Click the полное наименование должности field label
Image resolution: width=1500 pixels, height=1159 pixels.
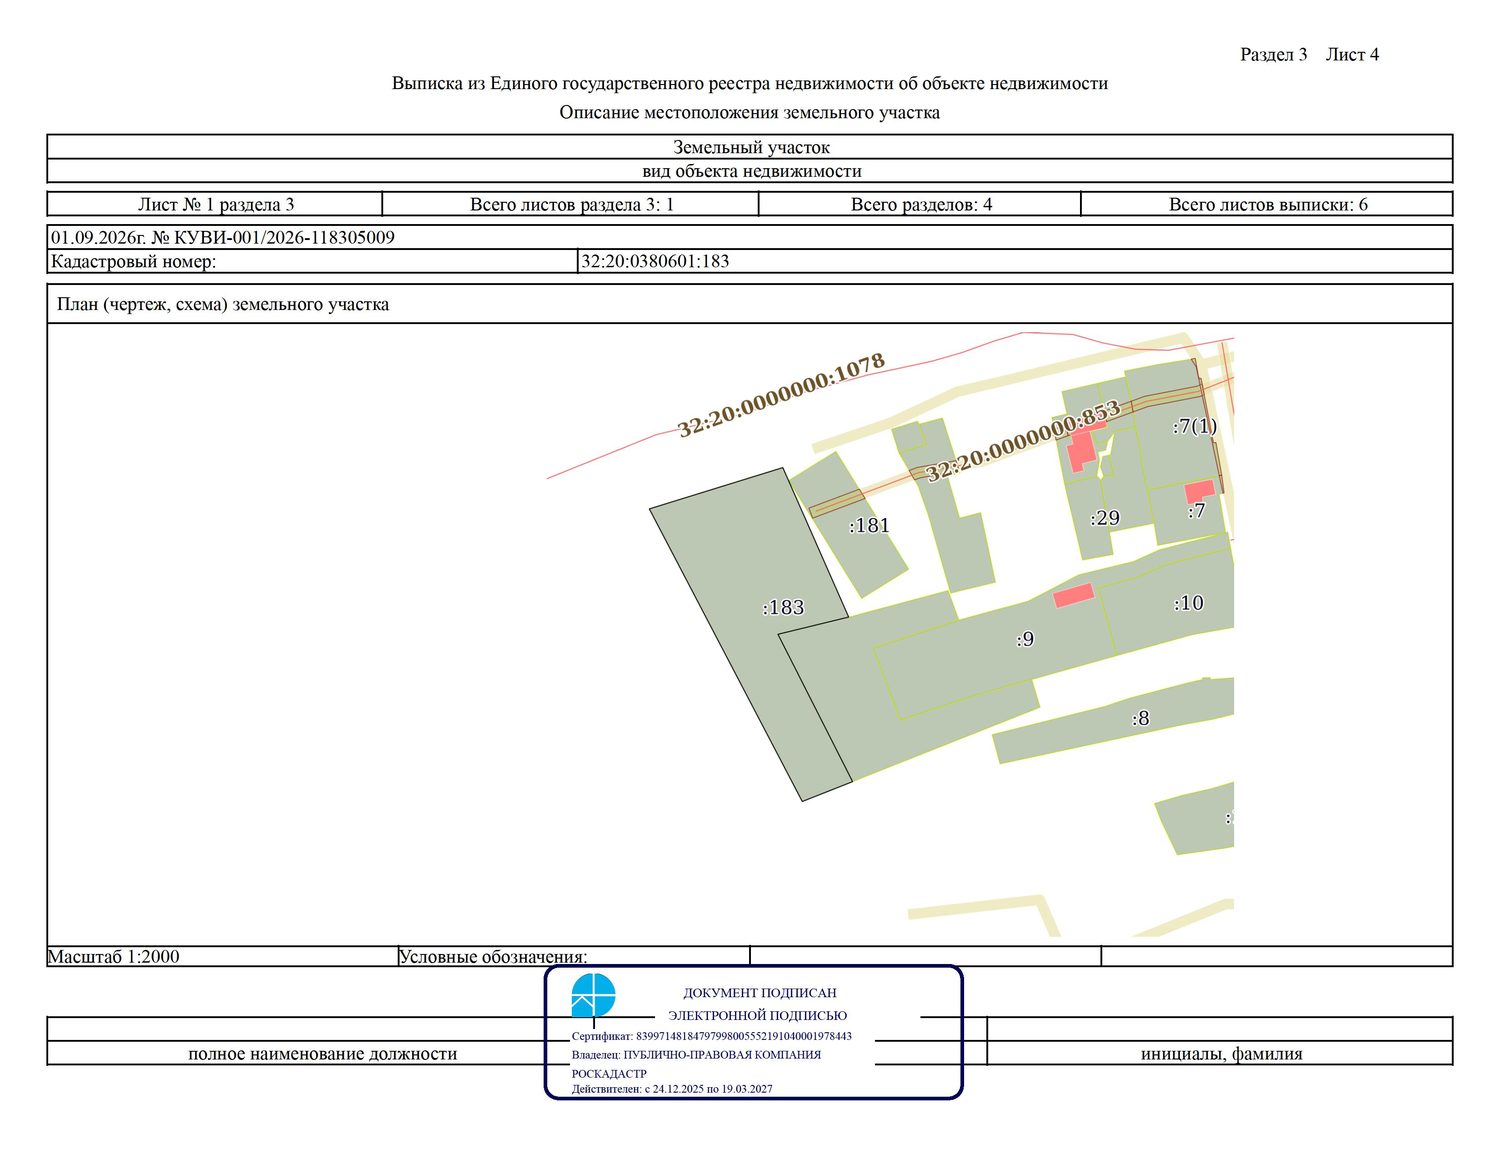point(323,1053)
